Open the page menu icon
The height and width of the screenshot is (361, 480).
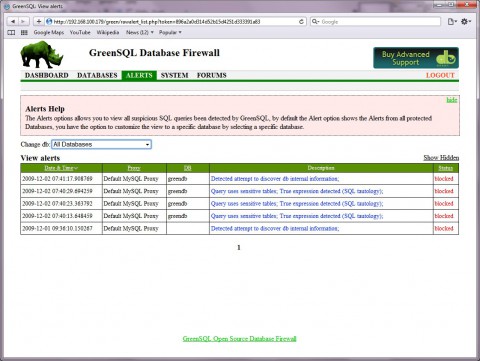click(452, 22)
